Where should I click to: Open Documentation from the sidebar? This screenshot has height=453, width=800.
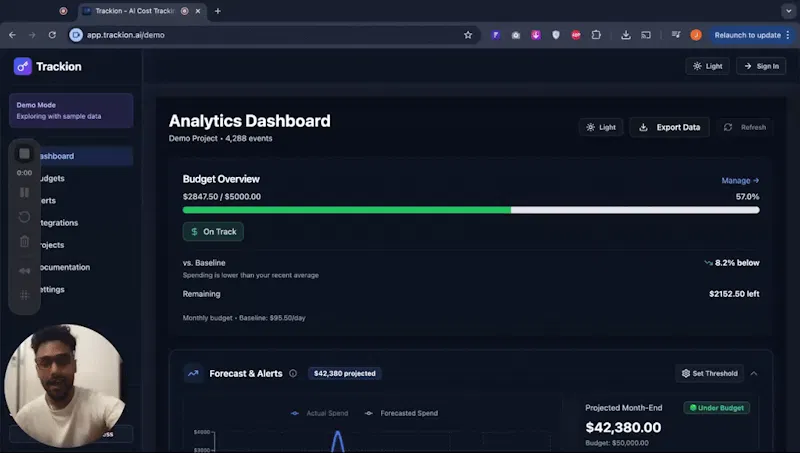coord(71,267)
